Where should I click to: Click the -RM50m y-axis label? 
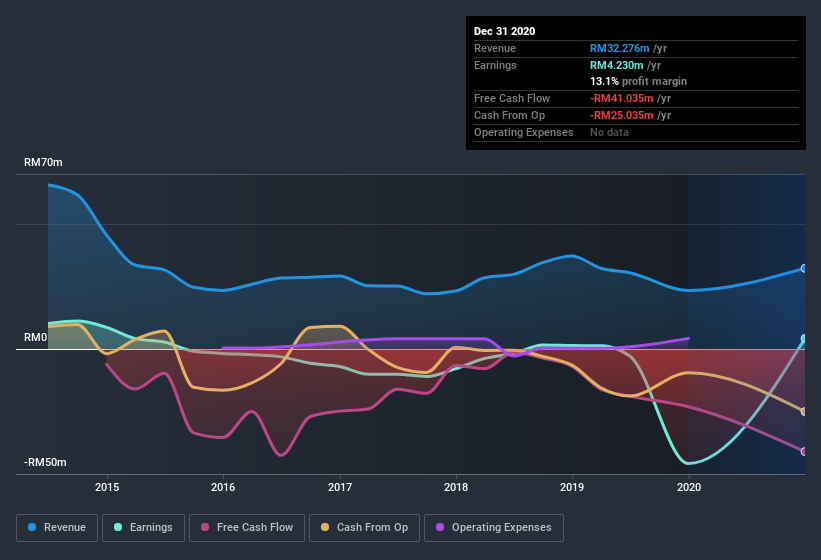pos(46,462)
